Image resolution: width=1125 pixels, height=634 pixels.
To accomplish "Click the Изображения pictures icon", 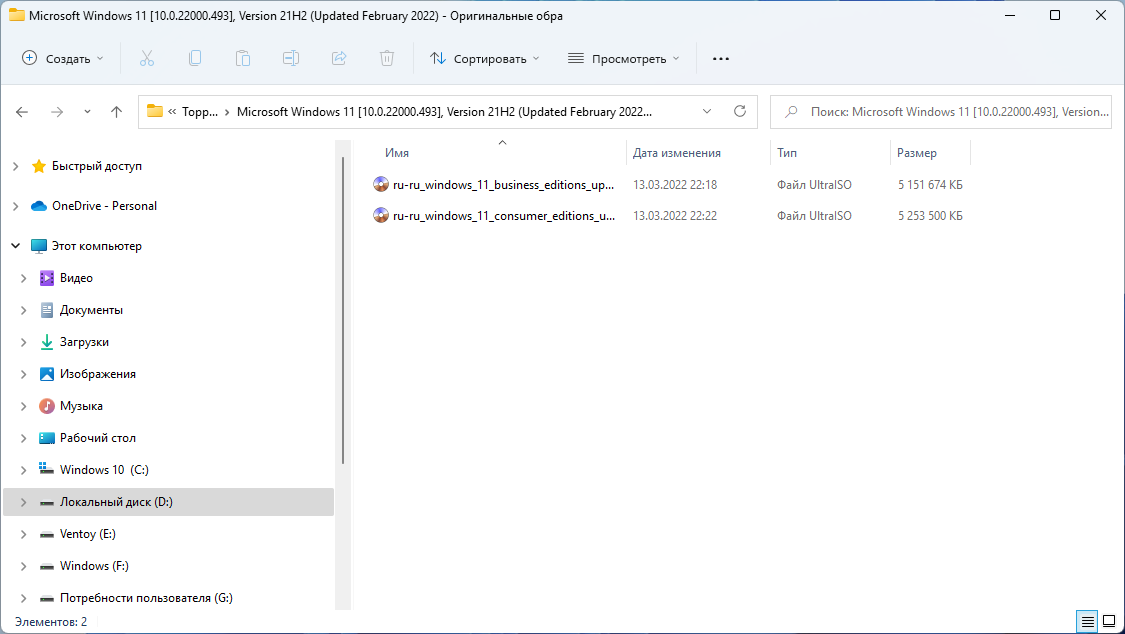I will coord(47,374).
